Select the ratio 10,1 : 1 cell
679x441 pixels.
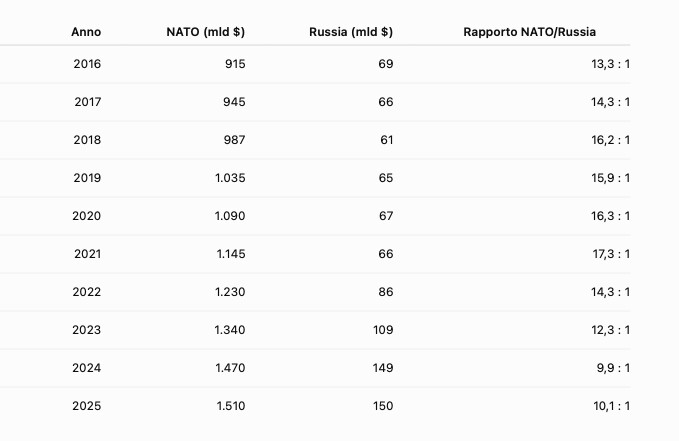pos(611,406)
